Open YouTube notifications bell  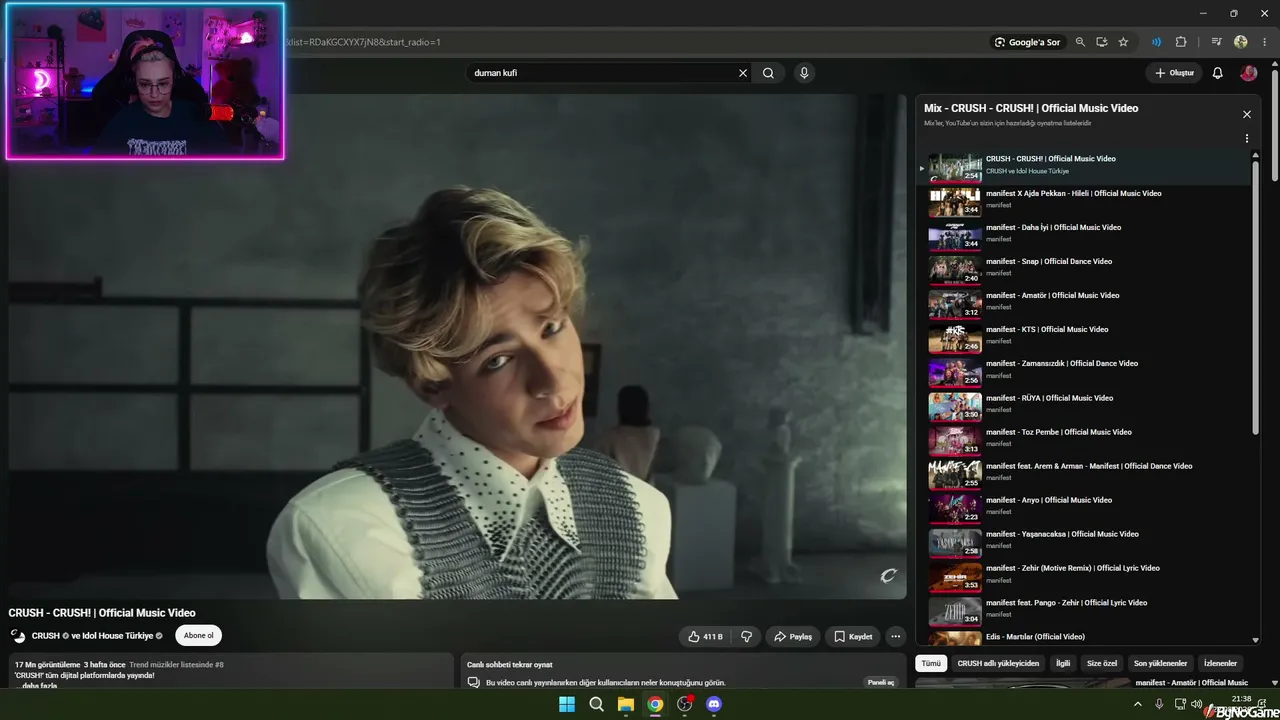1217,73
